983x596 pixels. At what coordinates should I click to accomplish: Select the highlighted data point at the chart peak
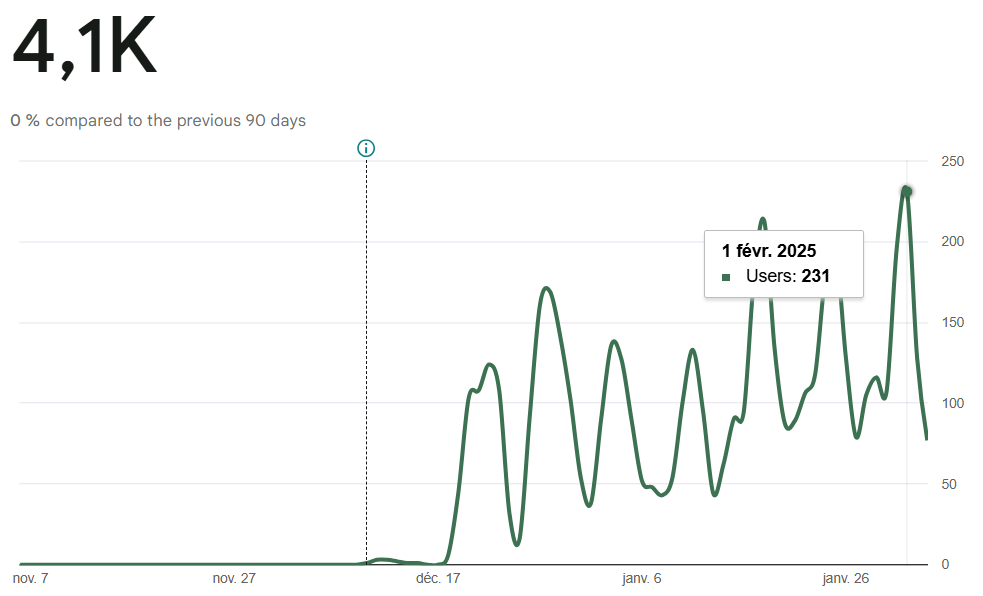(906, 190)
